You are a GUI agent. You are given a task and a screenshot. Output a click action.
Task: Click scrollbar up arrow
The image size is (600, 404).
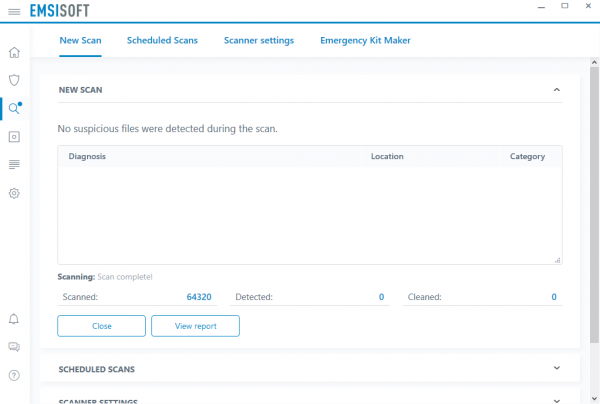pyautogui.click(x=594, y=62)
